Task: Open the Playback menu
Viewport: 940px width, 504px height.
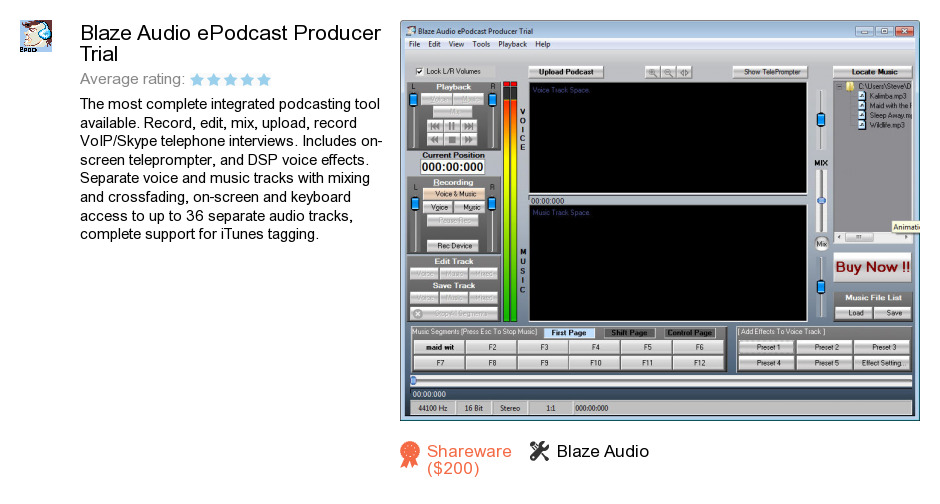Action: coord(513,44)
